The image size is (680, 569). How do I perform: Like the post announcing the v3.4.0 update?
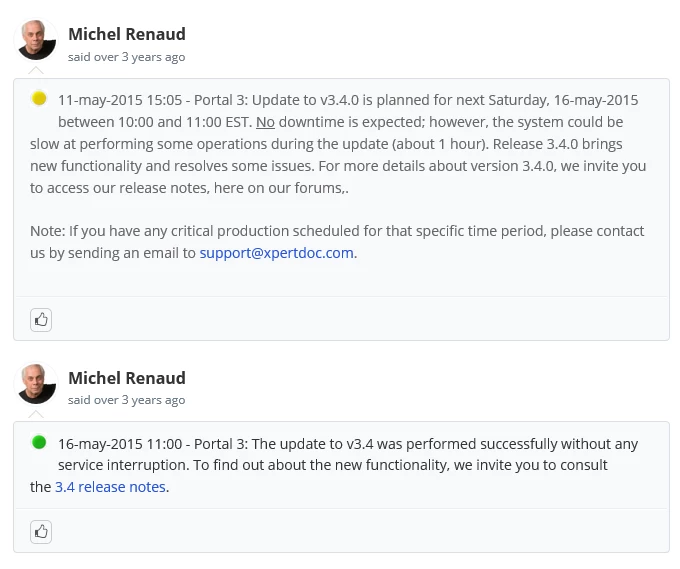click(41, 320)
